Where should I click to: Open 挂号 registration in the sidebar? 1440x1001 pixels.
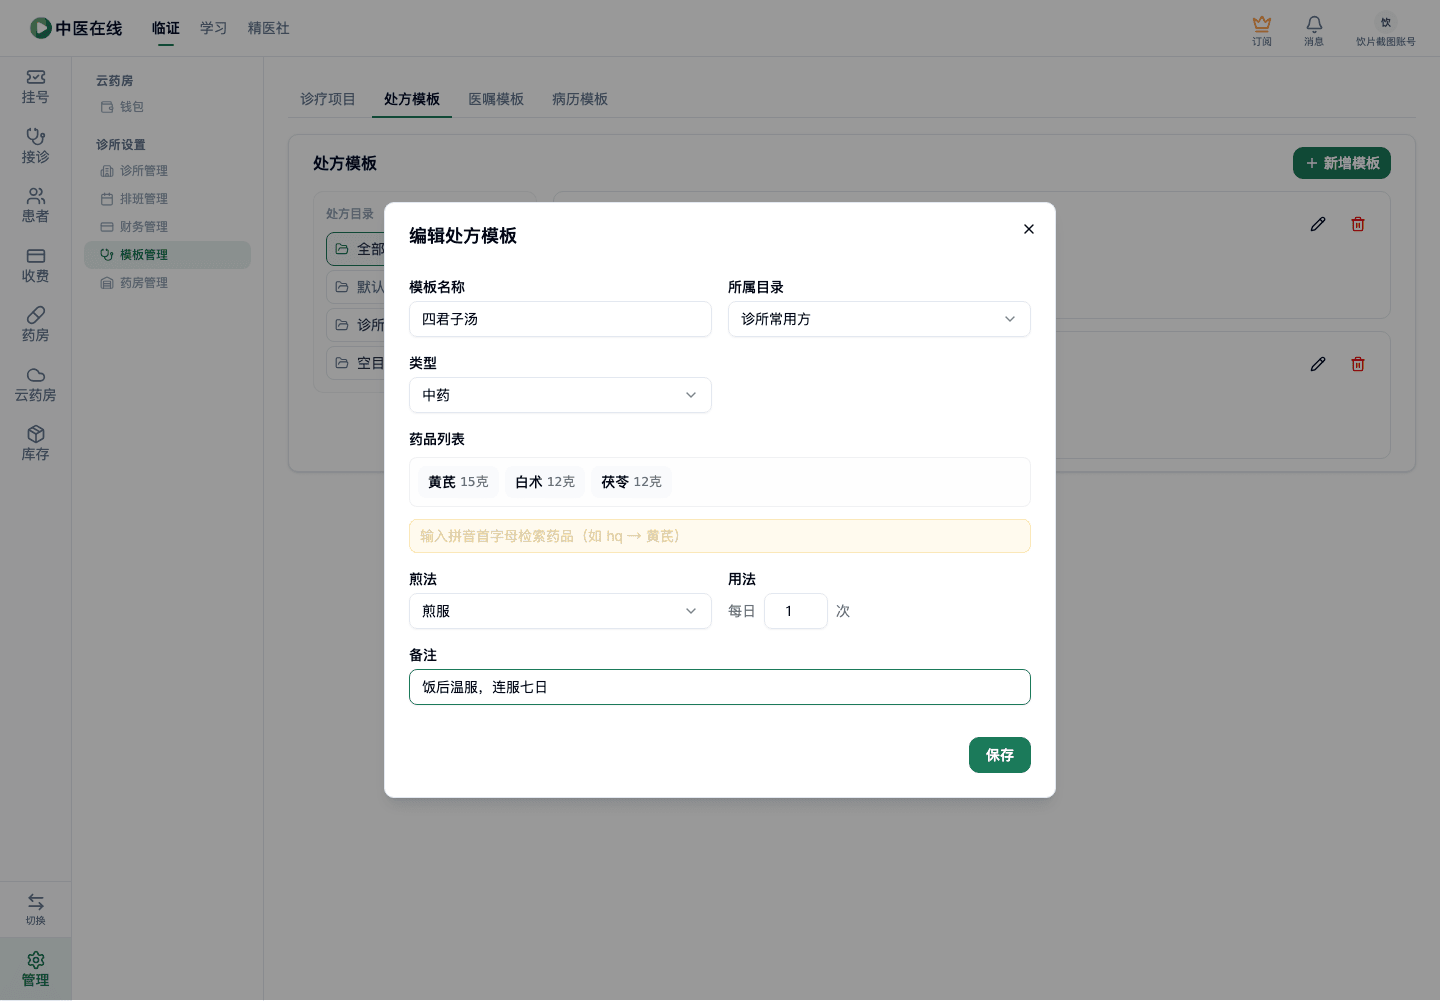pos(35,87)
